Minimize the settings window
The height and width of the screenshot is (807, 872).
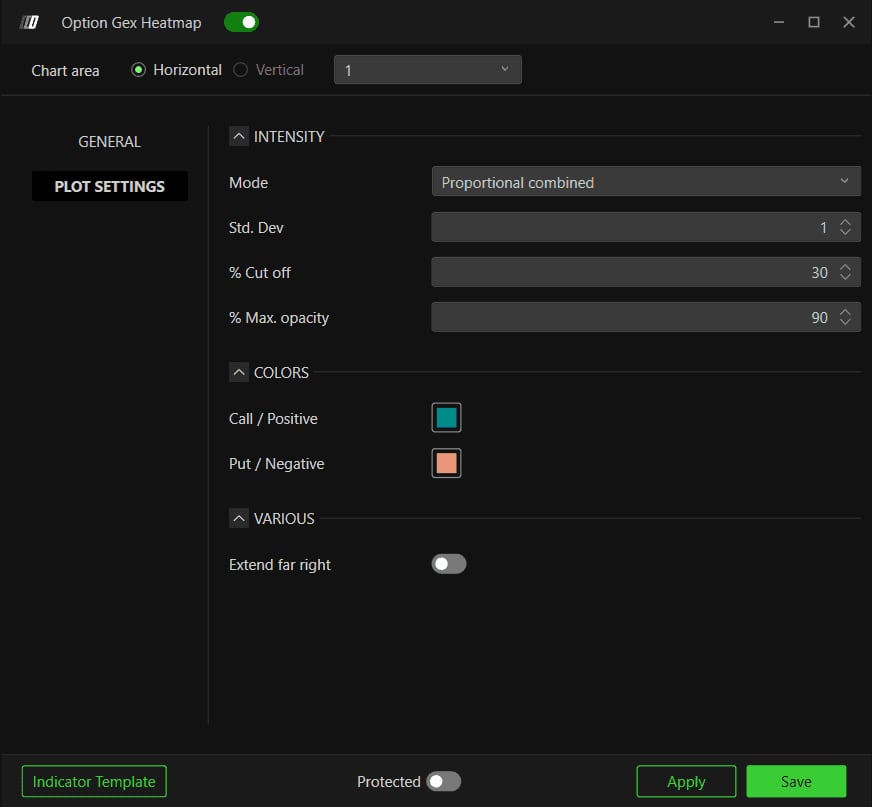tap(779, 22)
